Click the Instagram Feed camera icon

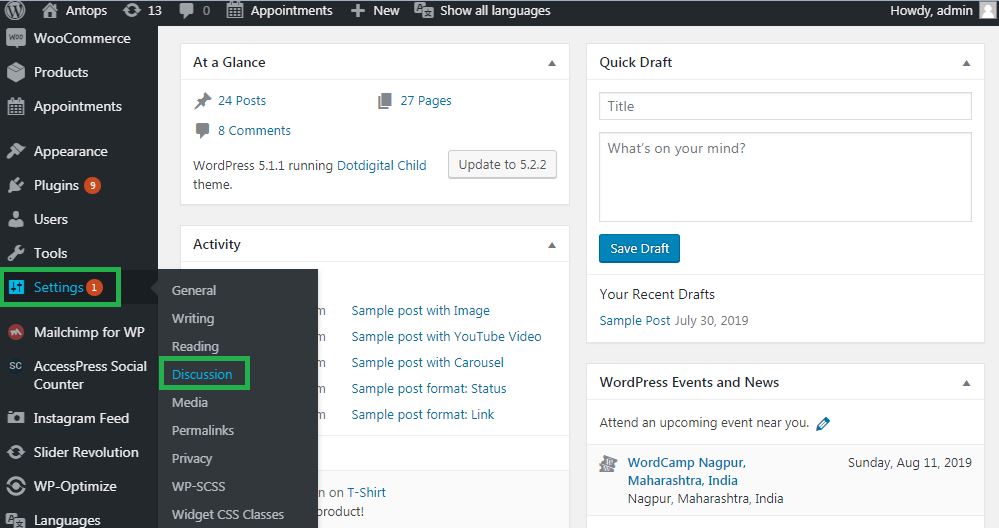[16, 418]
